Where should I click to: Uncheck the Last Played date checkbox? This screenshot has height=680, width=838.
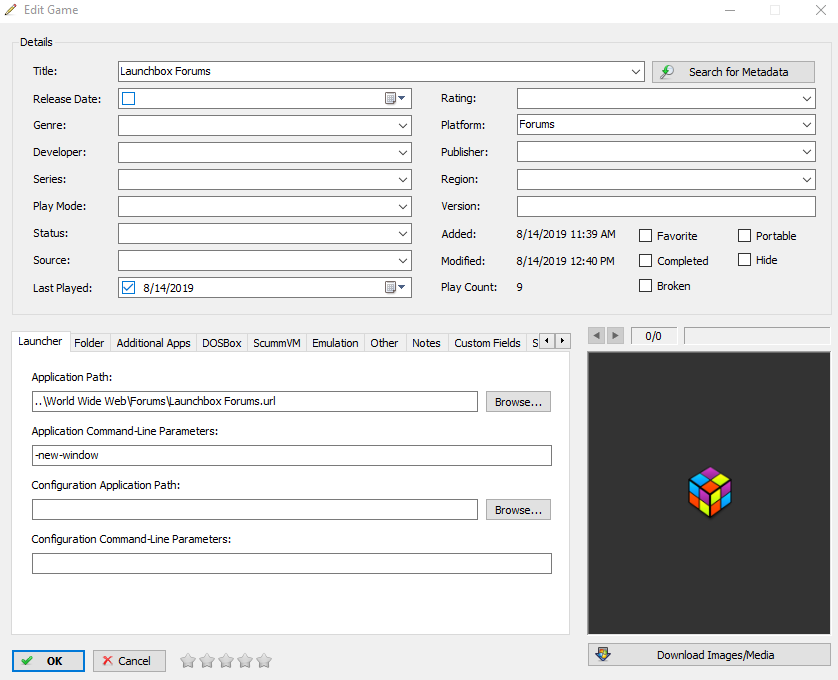coord(128,288)
